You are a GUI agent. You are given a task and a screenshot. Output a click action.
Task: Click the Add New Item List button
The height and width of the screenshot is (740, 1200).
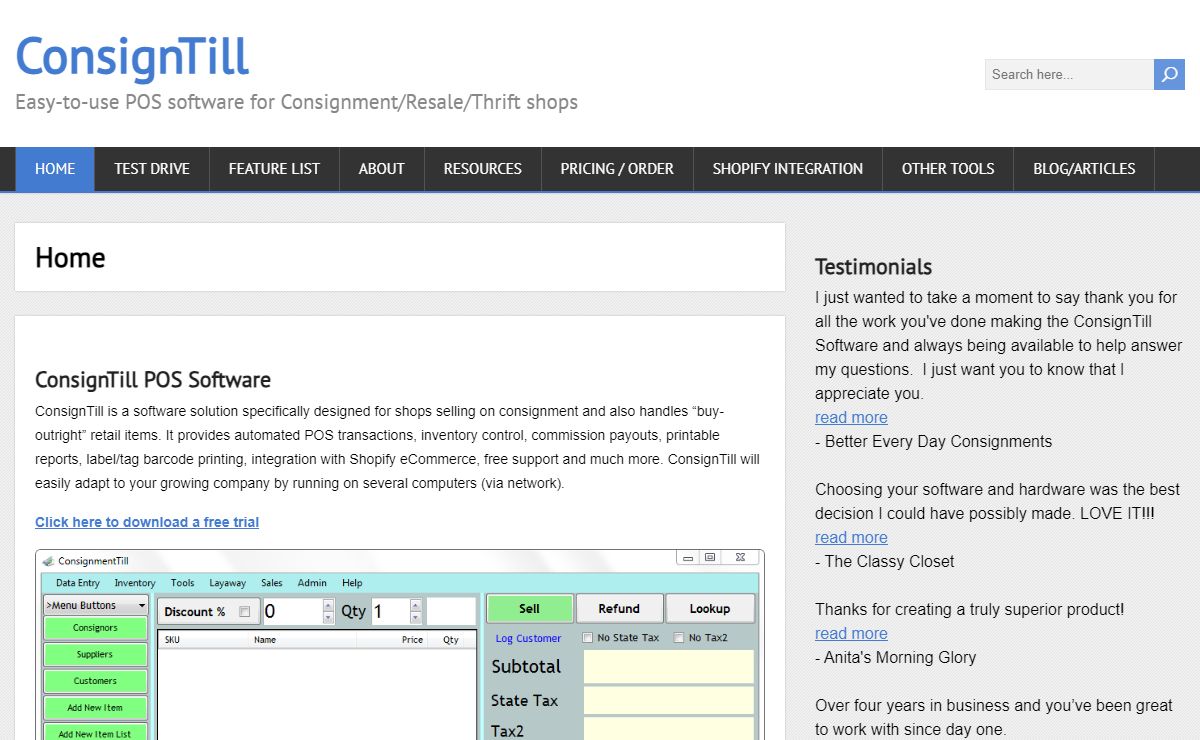pyautogui.click(x=95, y=733)
